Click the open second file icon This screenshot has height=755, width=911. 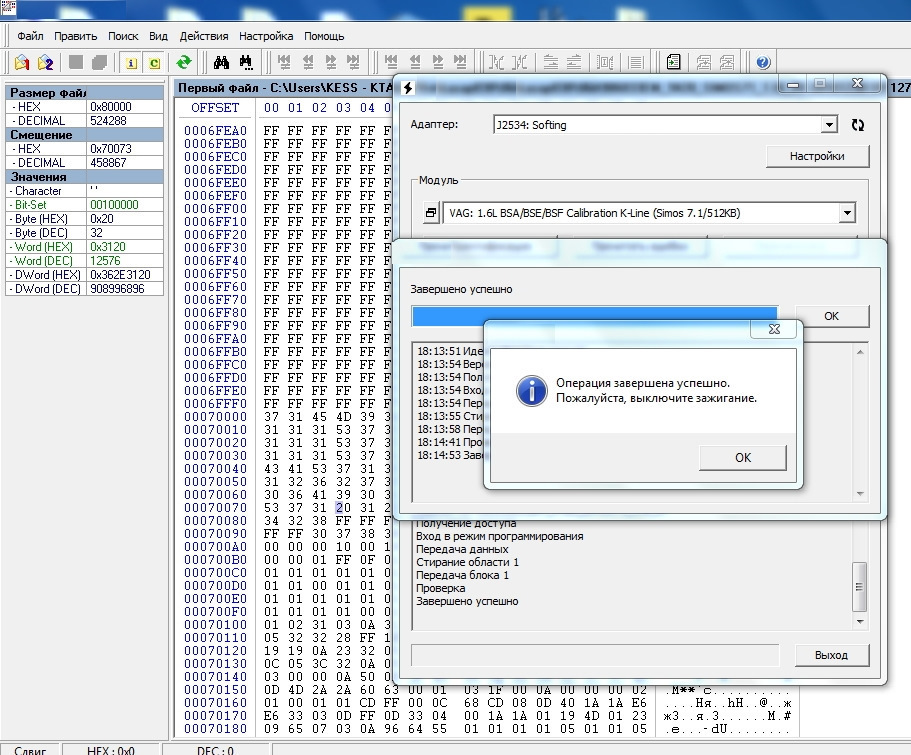(x=45, y=62)
